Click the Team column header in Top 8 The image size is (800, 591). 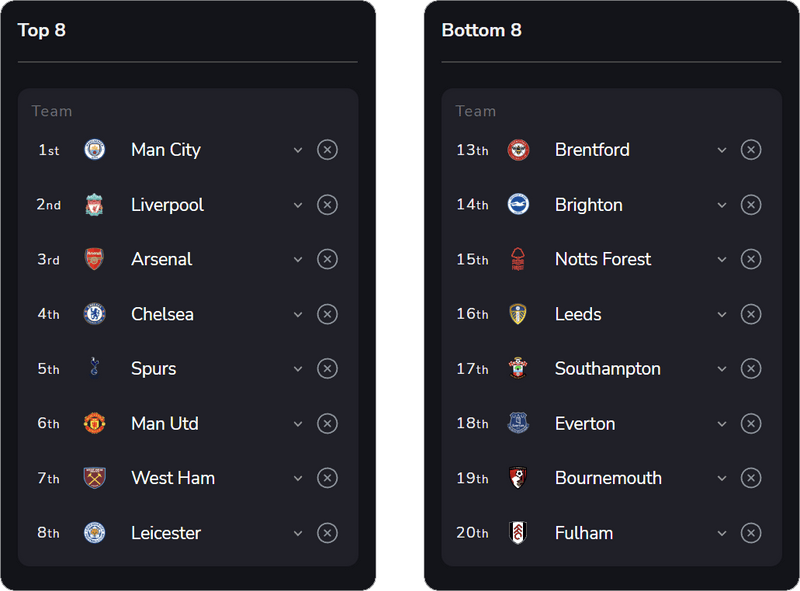coord(51,111)
